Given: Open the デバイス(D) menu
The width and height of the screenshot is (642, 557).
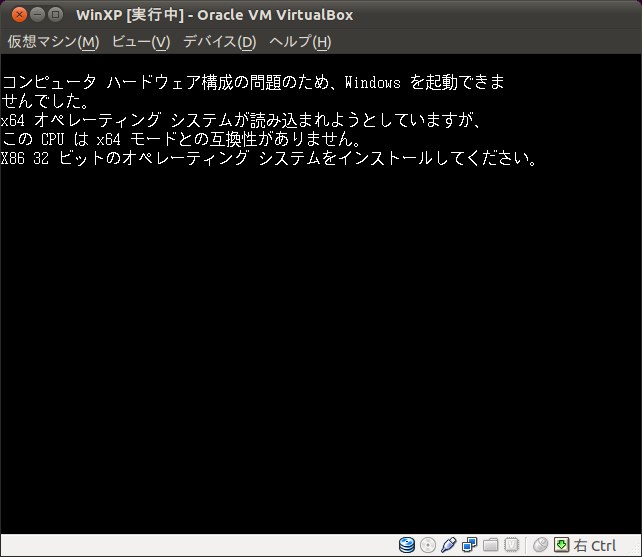Looking at the screenshot, I should coord(219,42).
